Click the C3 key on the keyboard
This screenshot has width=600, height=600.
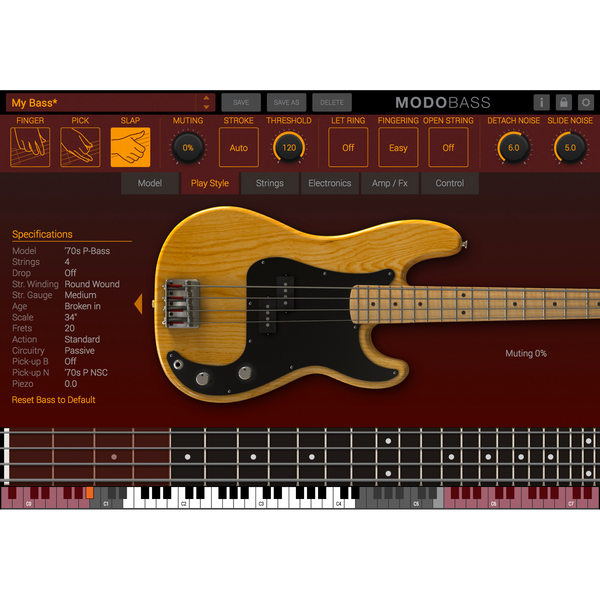point(261,504)
